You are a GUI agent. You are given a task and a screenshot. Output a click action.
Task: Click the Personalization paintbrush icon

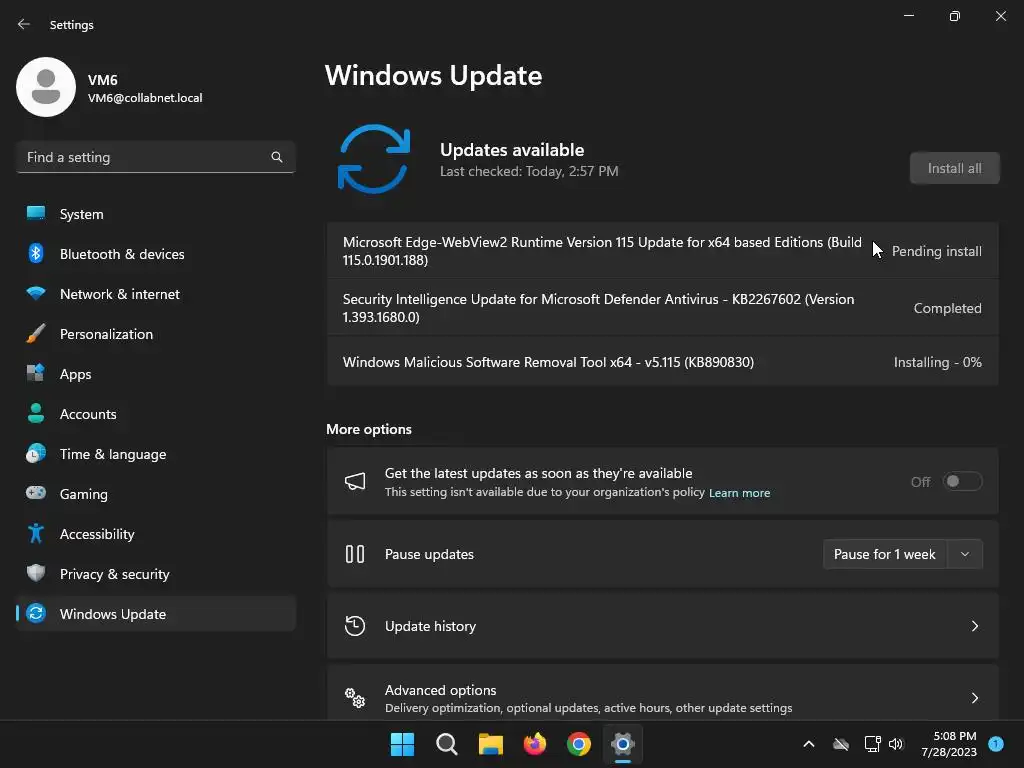36,334
